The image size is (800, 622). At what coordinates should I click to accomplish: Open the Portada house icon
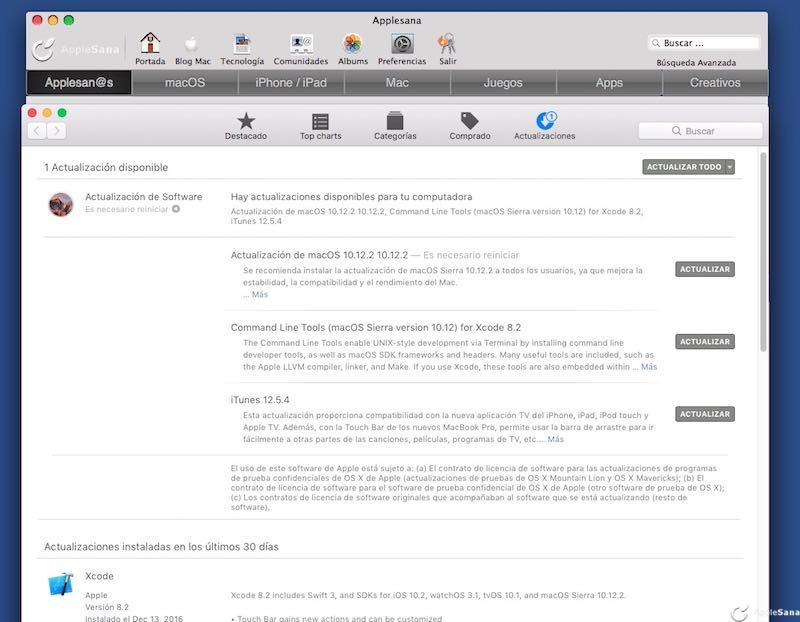(x=150, y=43)
